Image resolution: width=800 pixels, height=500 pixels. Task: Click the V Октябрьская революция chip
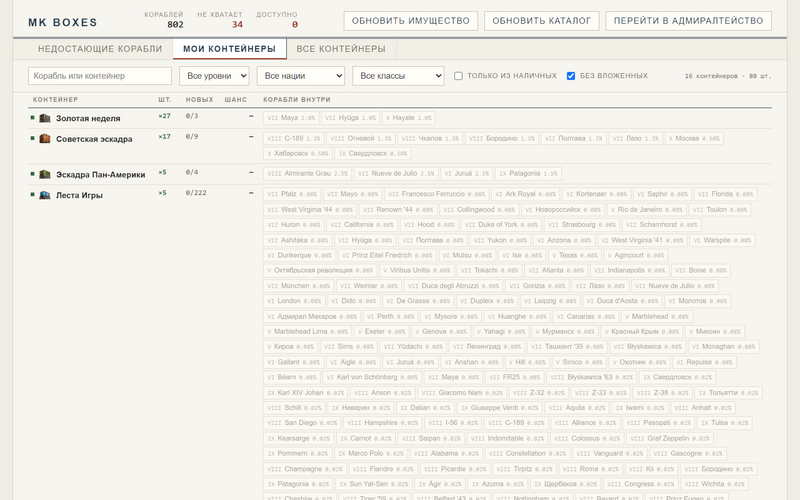[320, 270]
